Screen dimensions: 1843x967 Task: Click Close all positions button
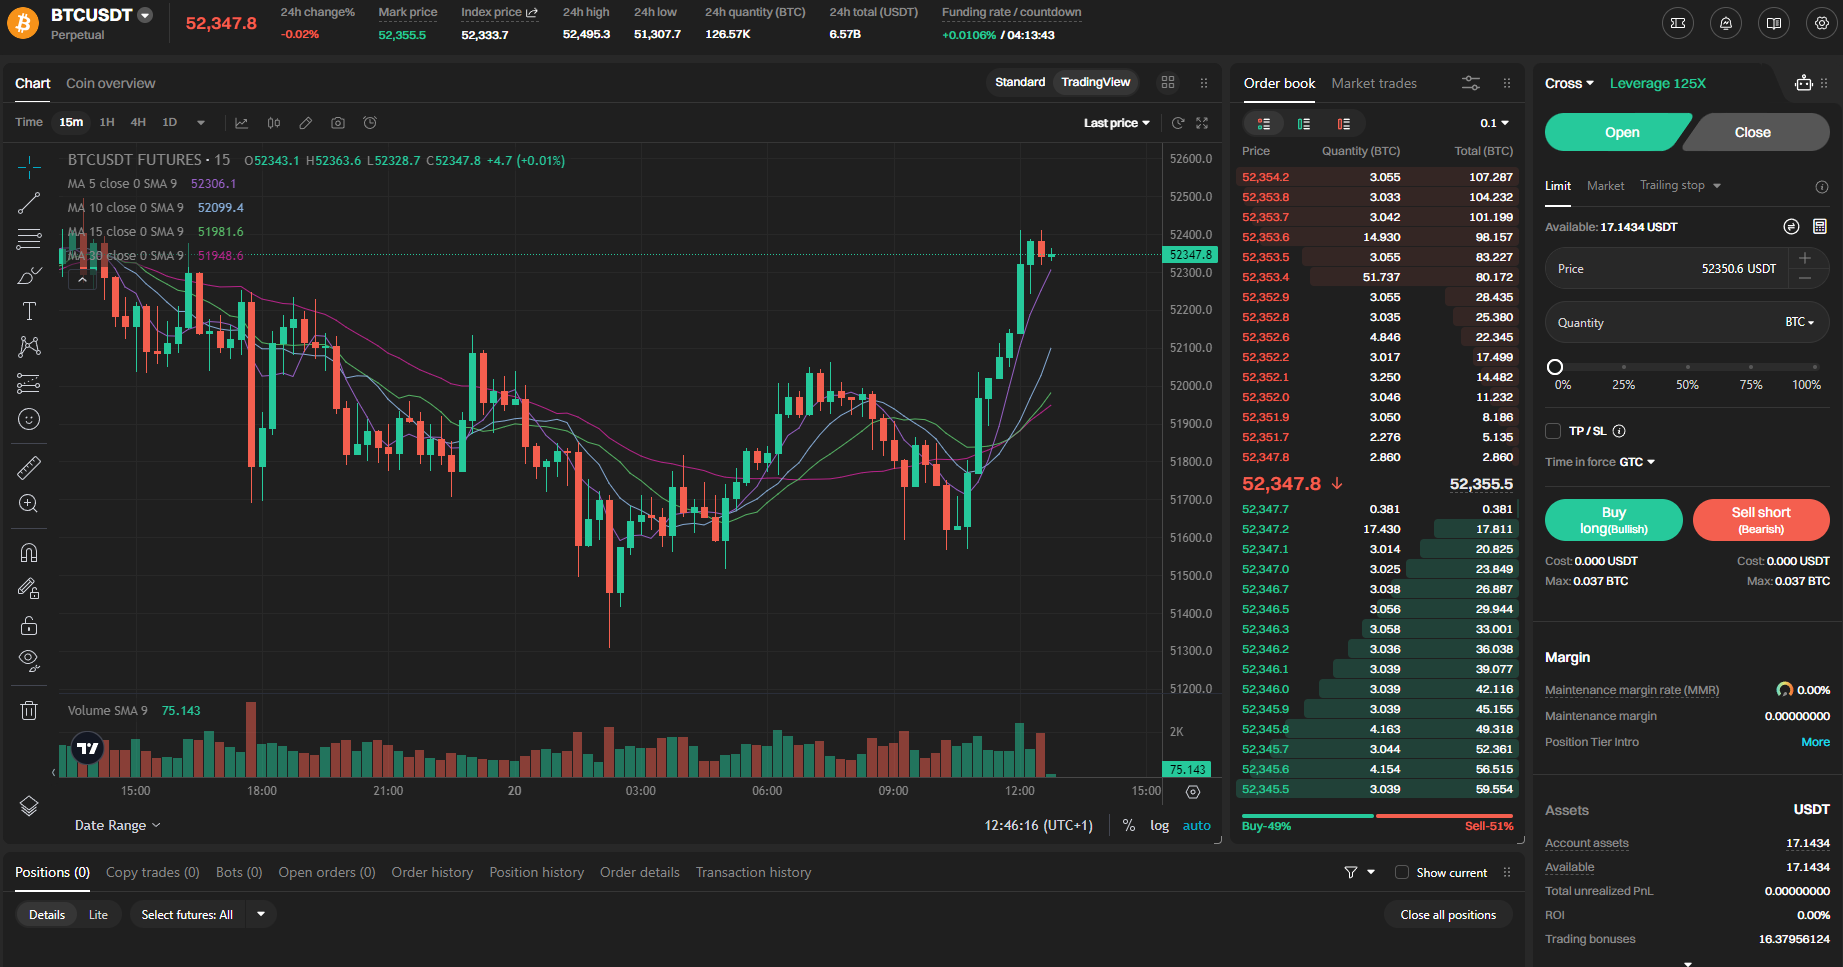(x=1448, y=914)
